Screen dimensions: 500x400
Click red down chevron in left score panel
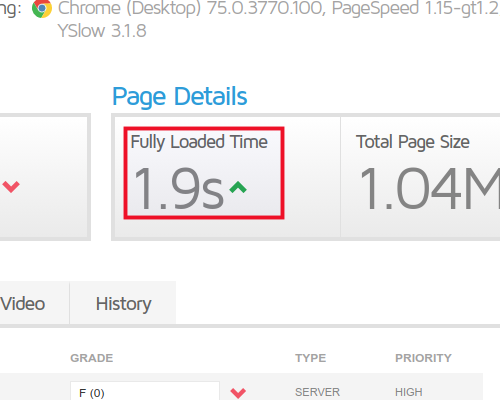pos(11,186)
